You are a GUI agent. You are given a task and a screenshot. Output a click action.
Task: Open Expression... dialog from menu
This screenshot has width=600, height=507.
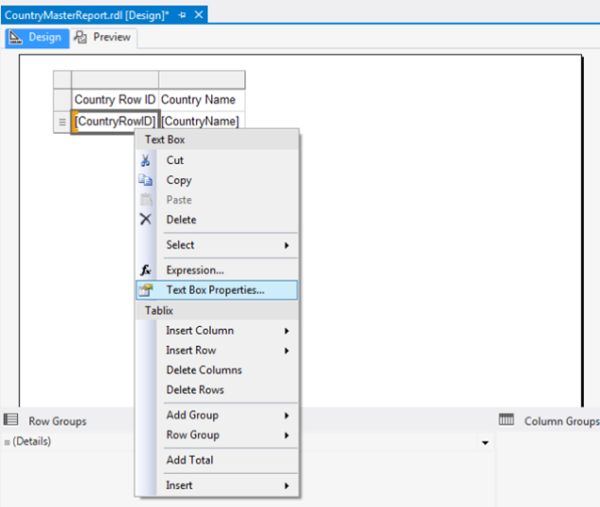[217, 270]
